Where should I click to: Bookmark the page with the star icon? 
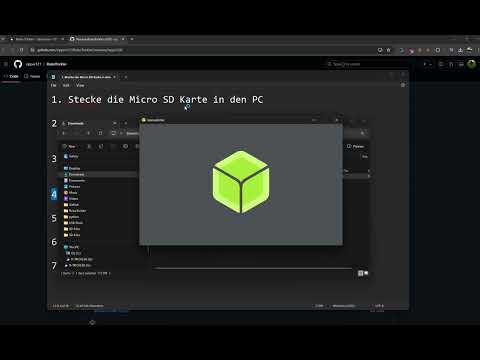point(388,50)
